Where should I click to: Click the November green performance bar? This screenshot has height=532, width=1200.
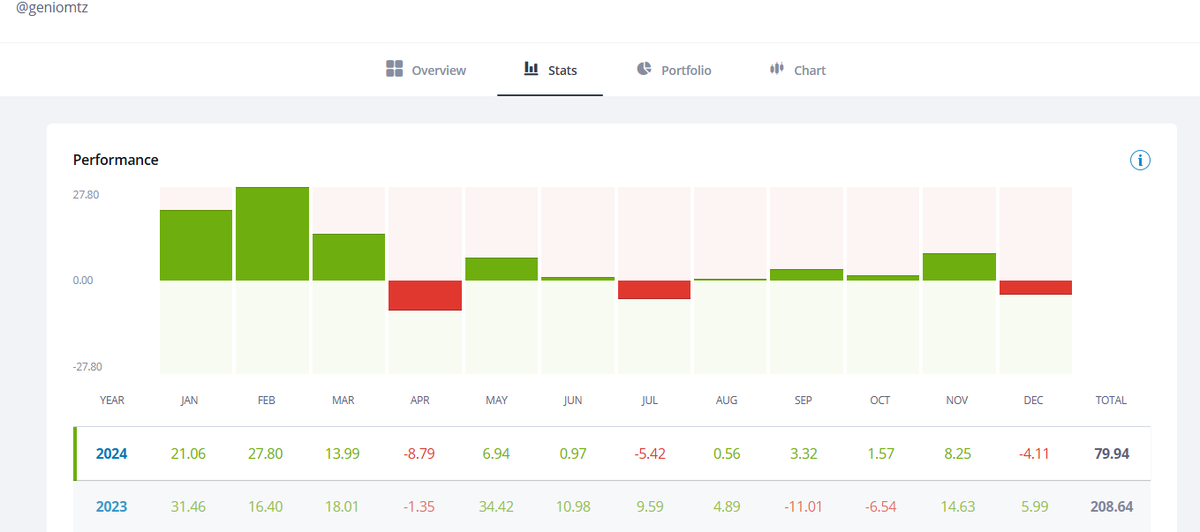[959, 267]
